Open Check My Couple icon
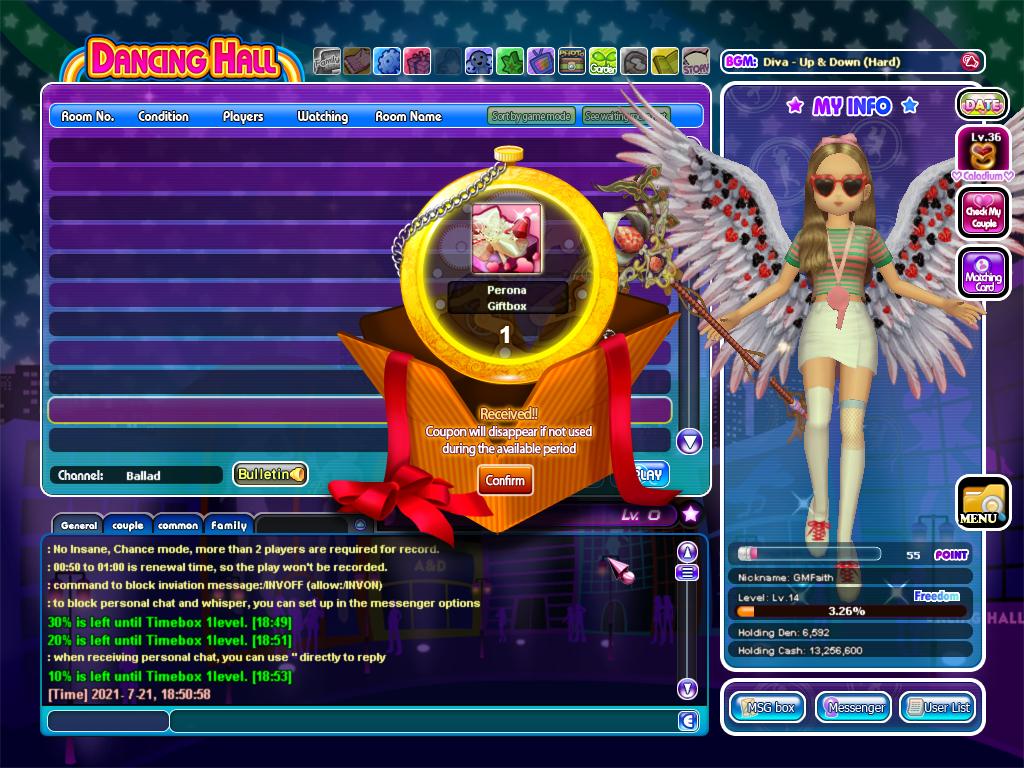1024x768 pixels. (x=982, y=212)
